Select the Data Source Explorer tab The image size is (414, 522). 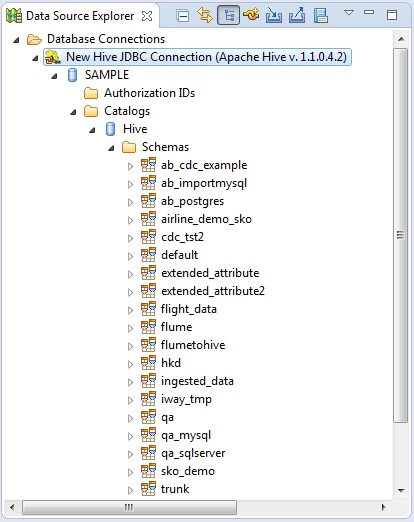point(80,16)
